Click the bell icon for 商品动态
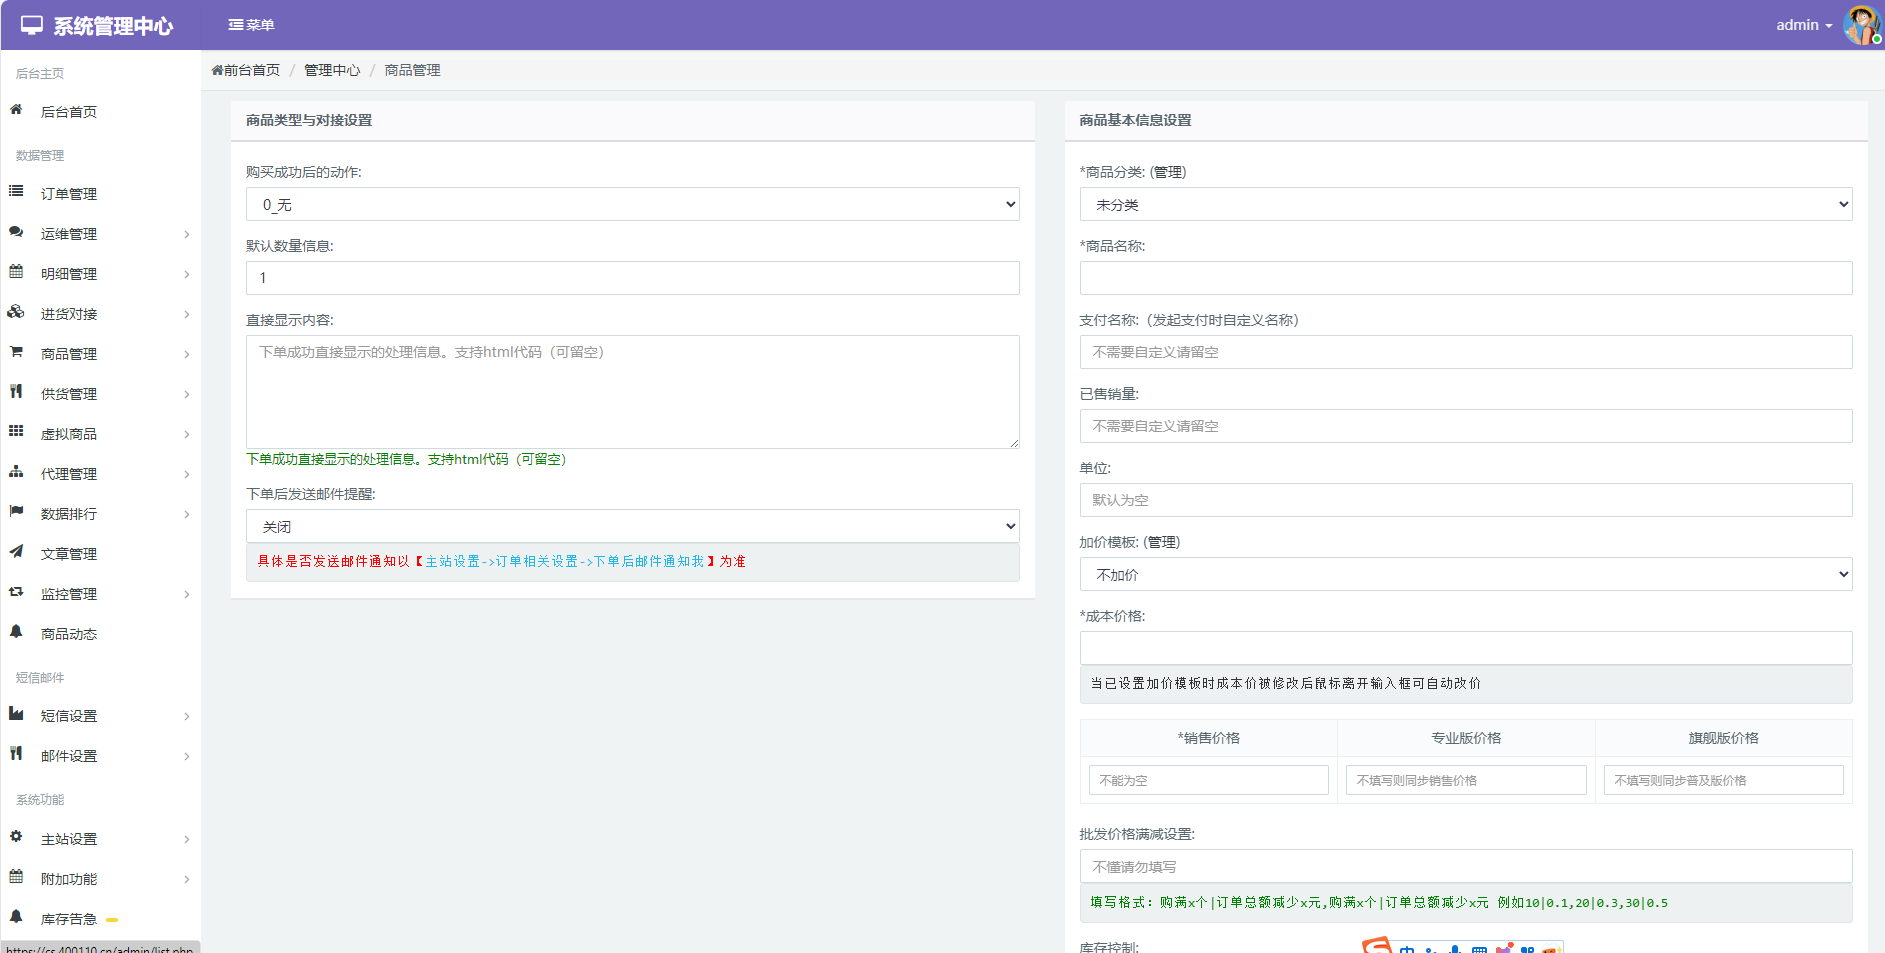This screenshot has width=1885, height=953. [16, 632]
